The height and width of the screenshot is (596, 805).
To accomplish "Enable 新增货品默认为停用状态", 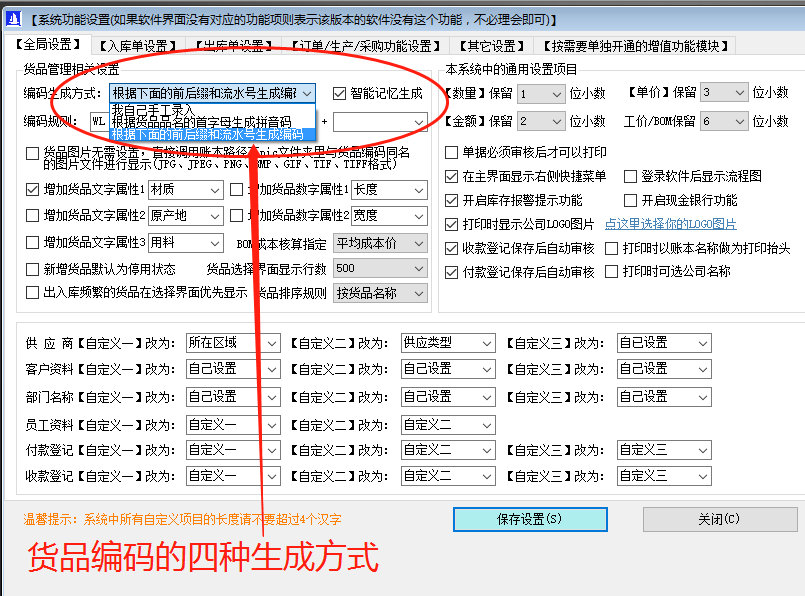I will [x=30, y=268].
